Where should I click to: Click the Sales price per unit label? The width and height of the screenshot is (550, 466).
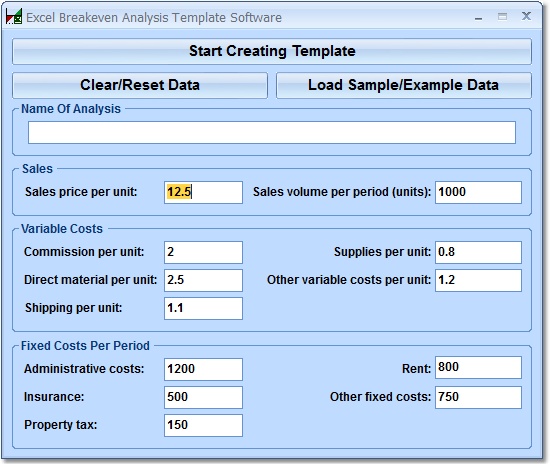81,192
